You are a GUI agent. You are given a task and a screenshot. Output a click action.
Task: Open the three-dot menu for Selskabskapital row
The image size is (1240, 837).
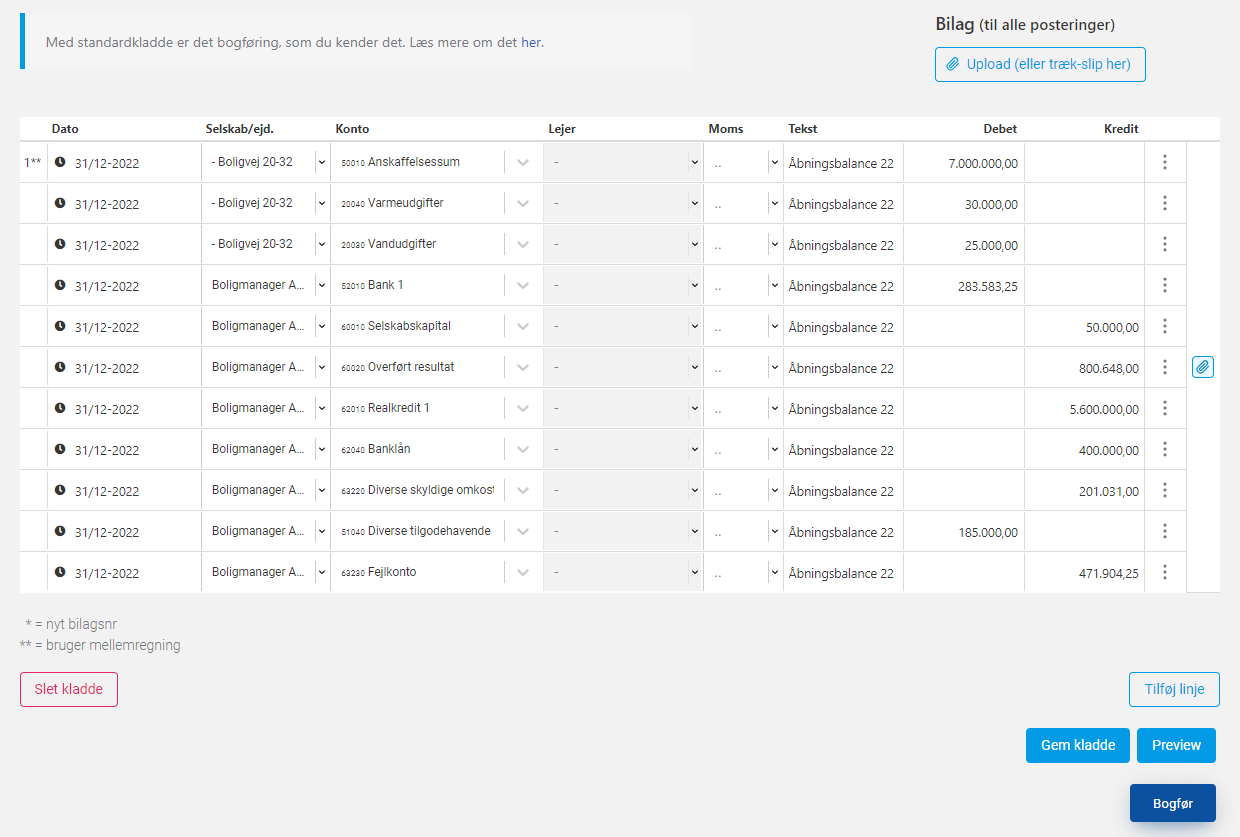click(x=1165, y=326)
